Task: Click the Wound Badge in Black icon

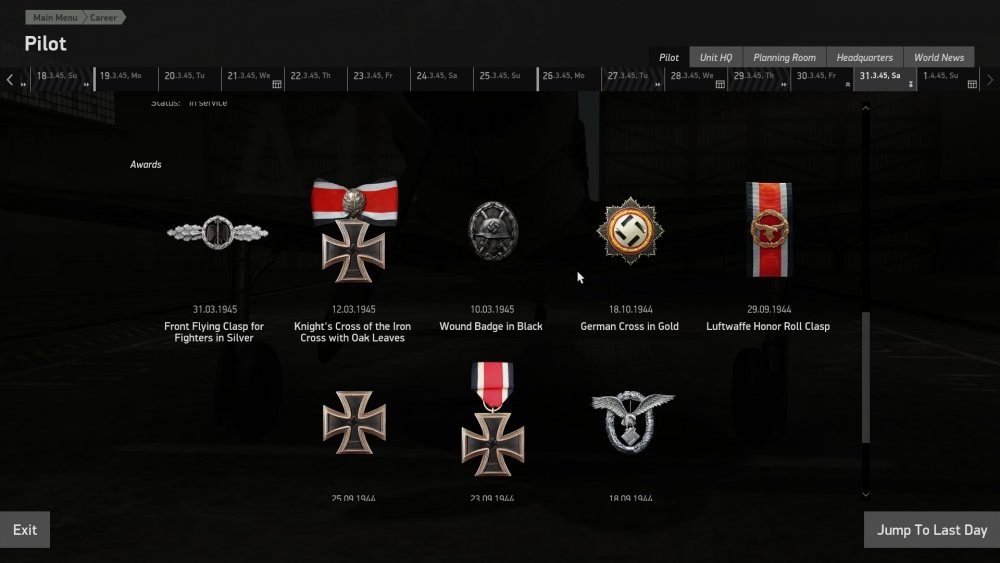Action: pos(492,231)
